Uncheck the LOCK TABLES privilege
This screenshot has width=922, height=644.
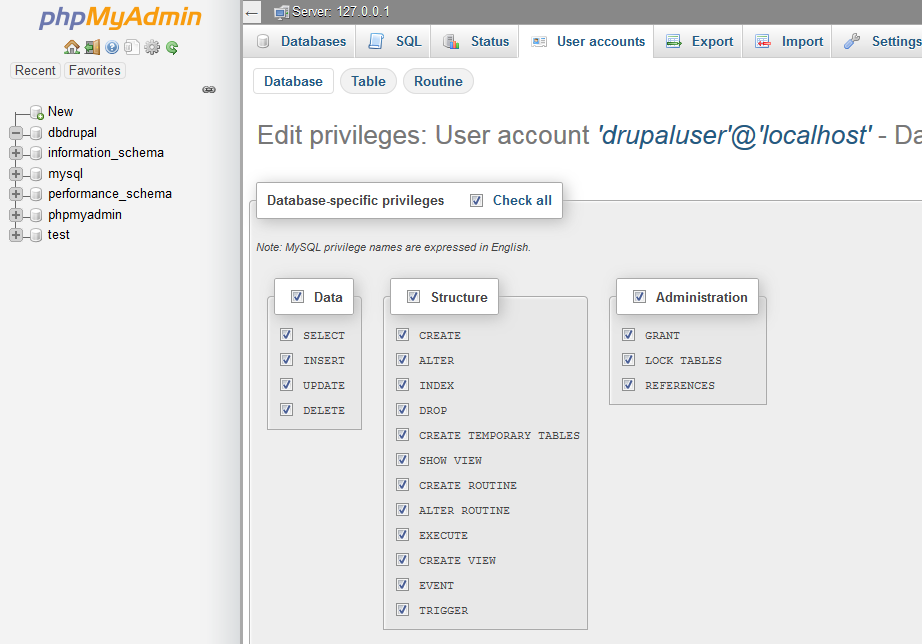[629, 359]
